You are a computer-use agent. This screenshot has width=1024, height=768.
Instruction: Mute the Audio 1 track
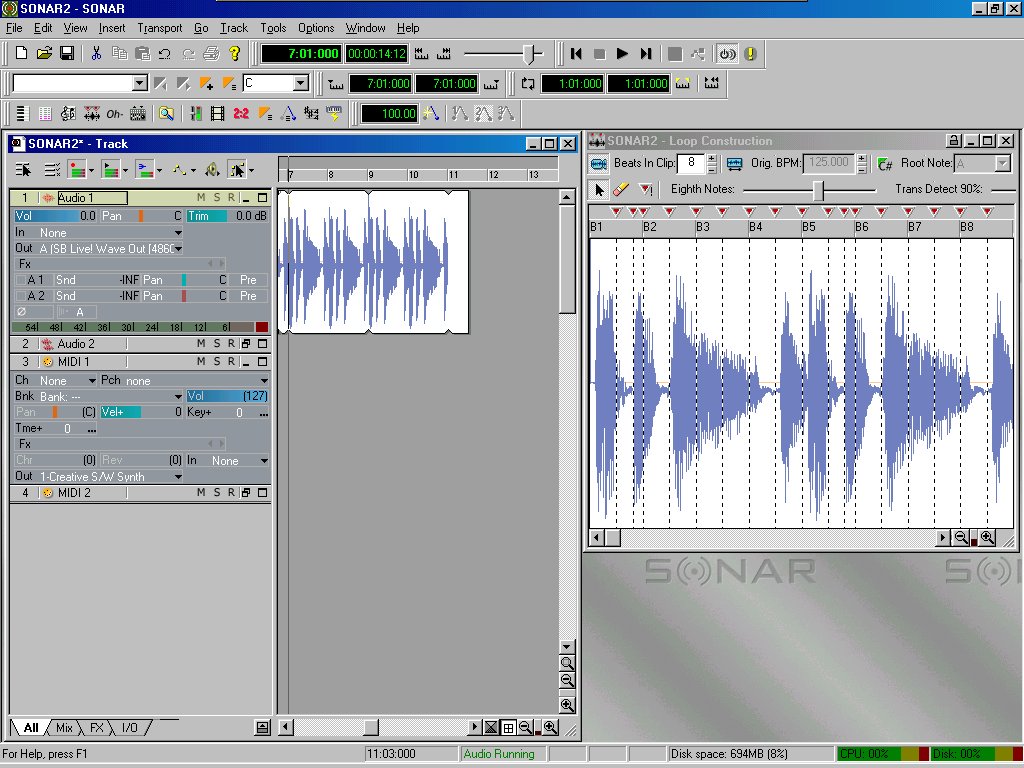(200, 197)
